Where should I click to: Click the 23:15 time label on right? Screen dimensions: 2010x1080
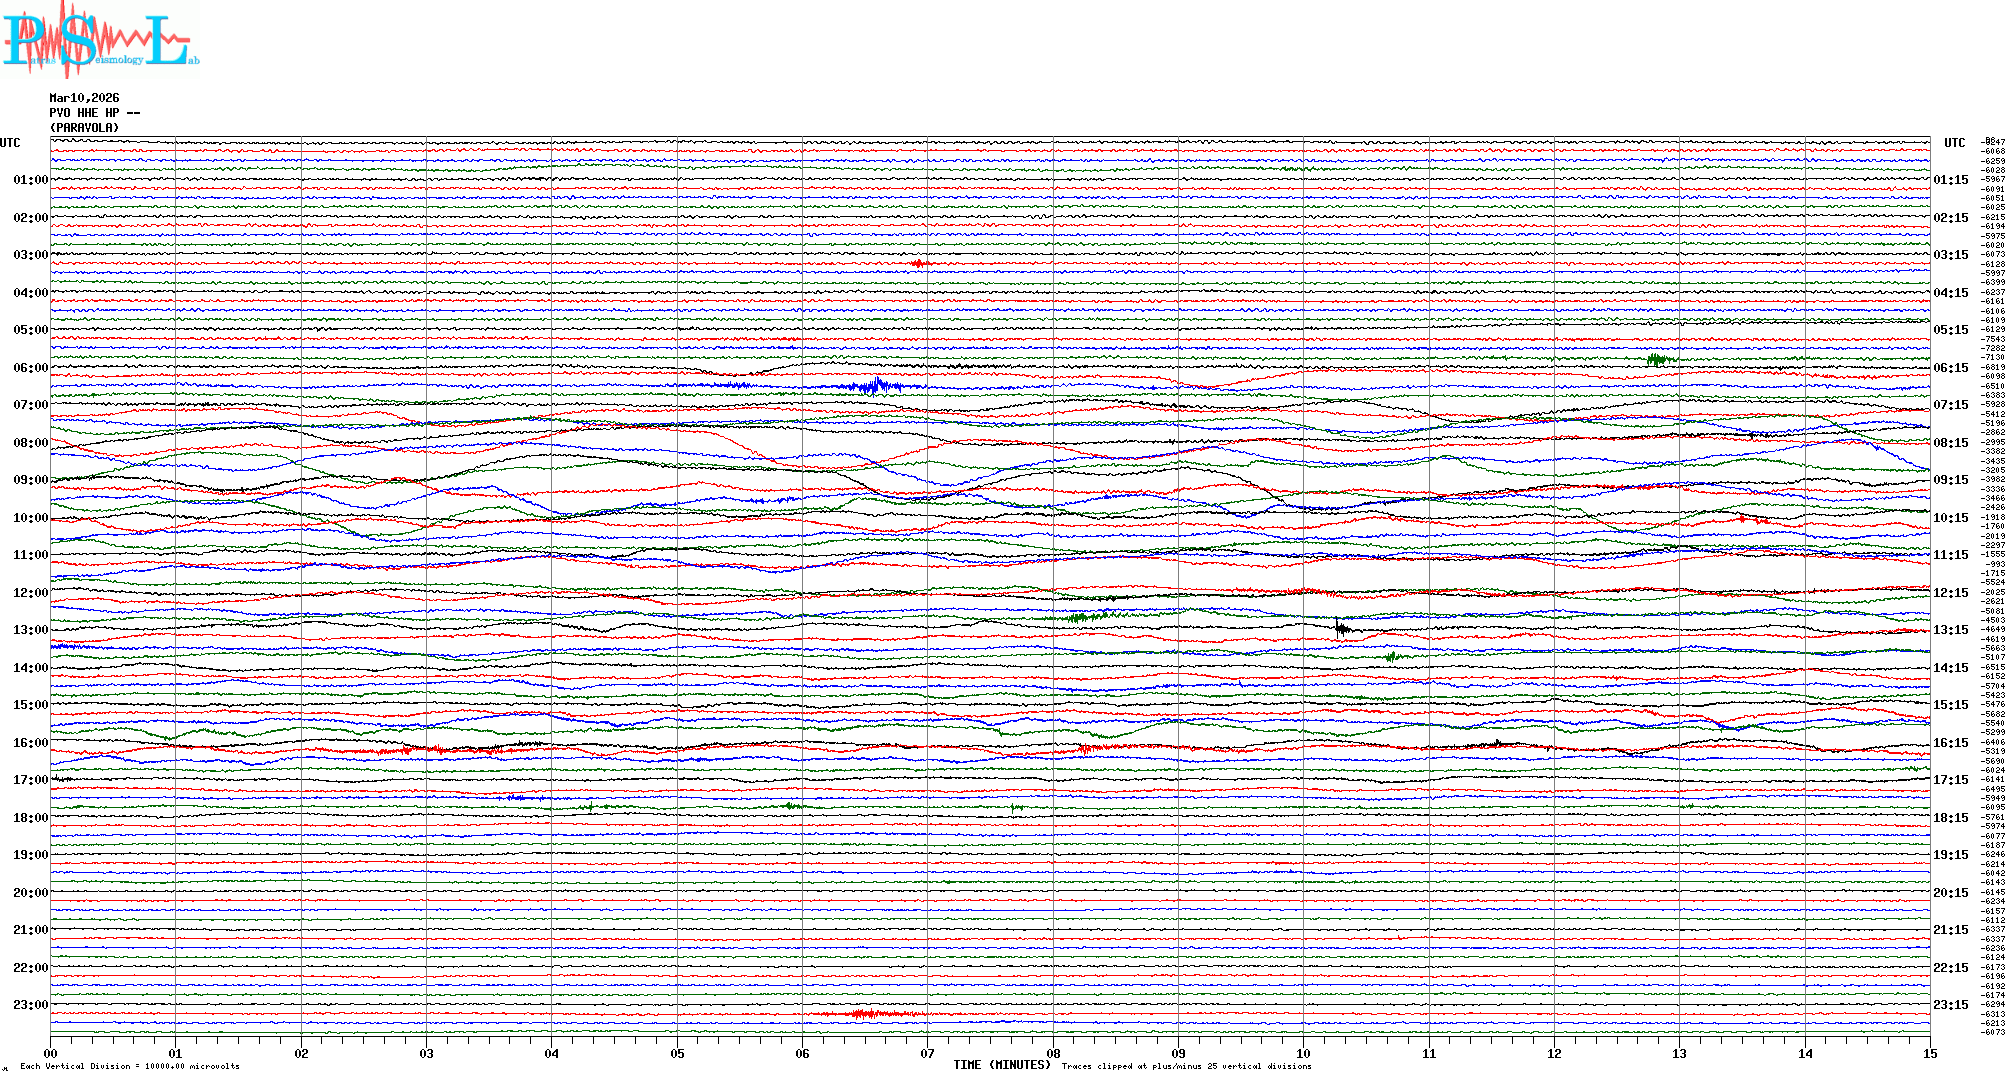(1950, 1005)
